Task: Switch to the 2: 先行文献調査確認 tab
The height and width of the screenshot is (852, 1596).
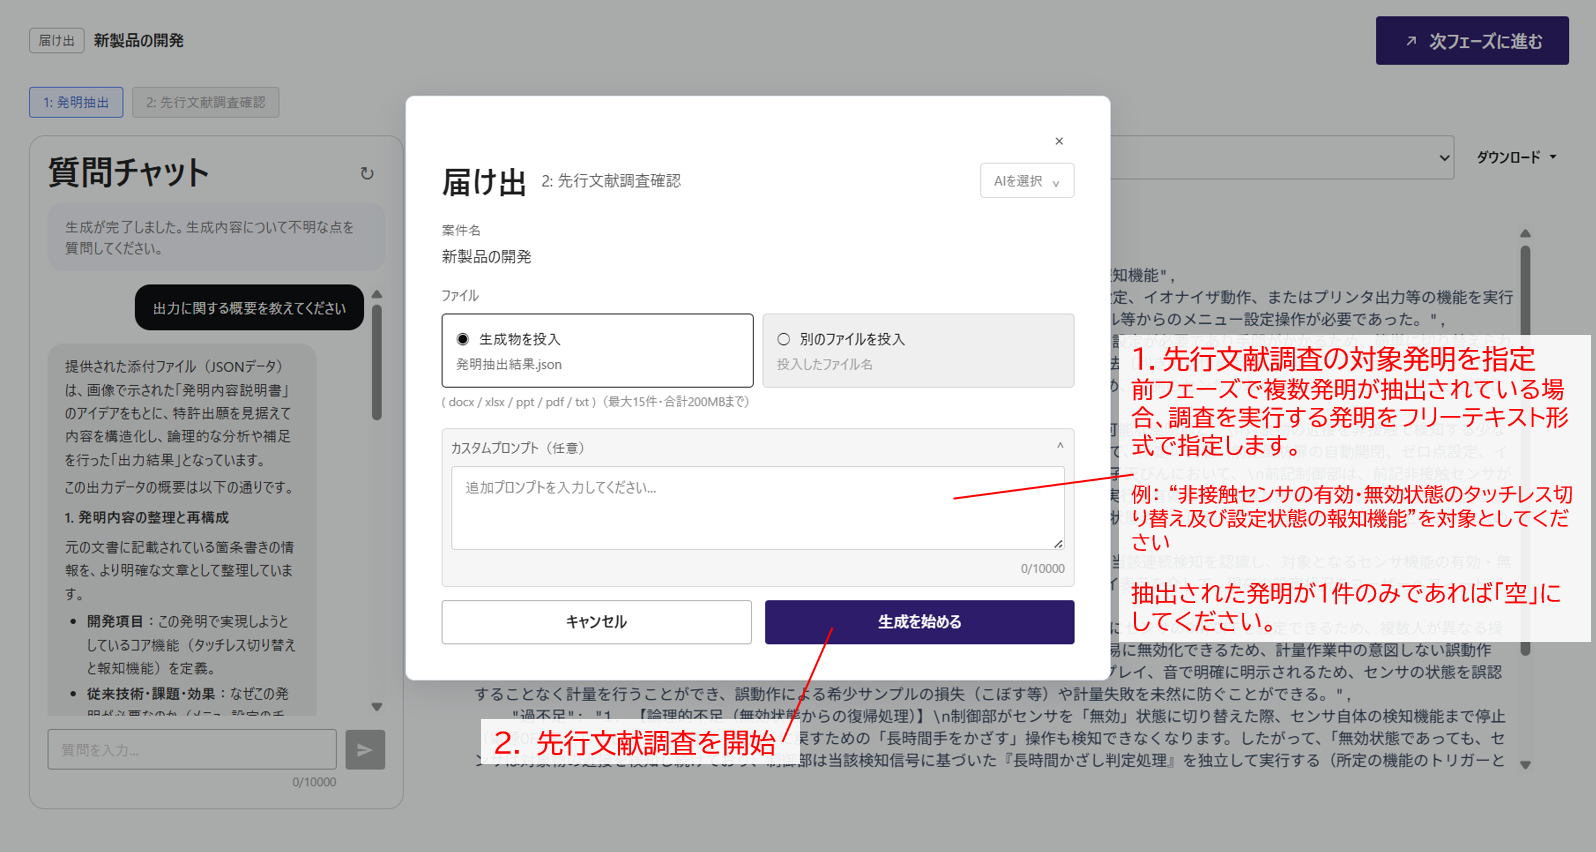Action: click(205, 102)
